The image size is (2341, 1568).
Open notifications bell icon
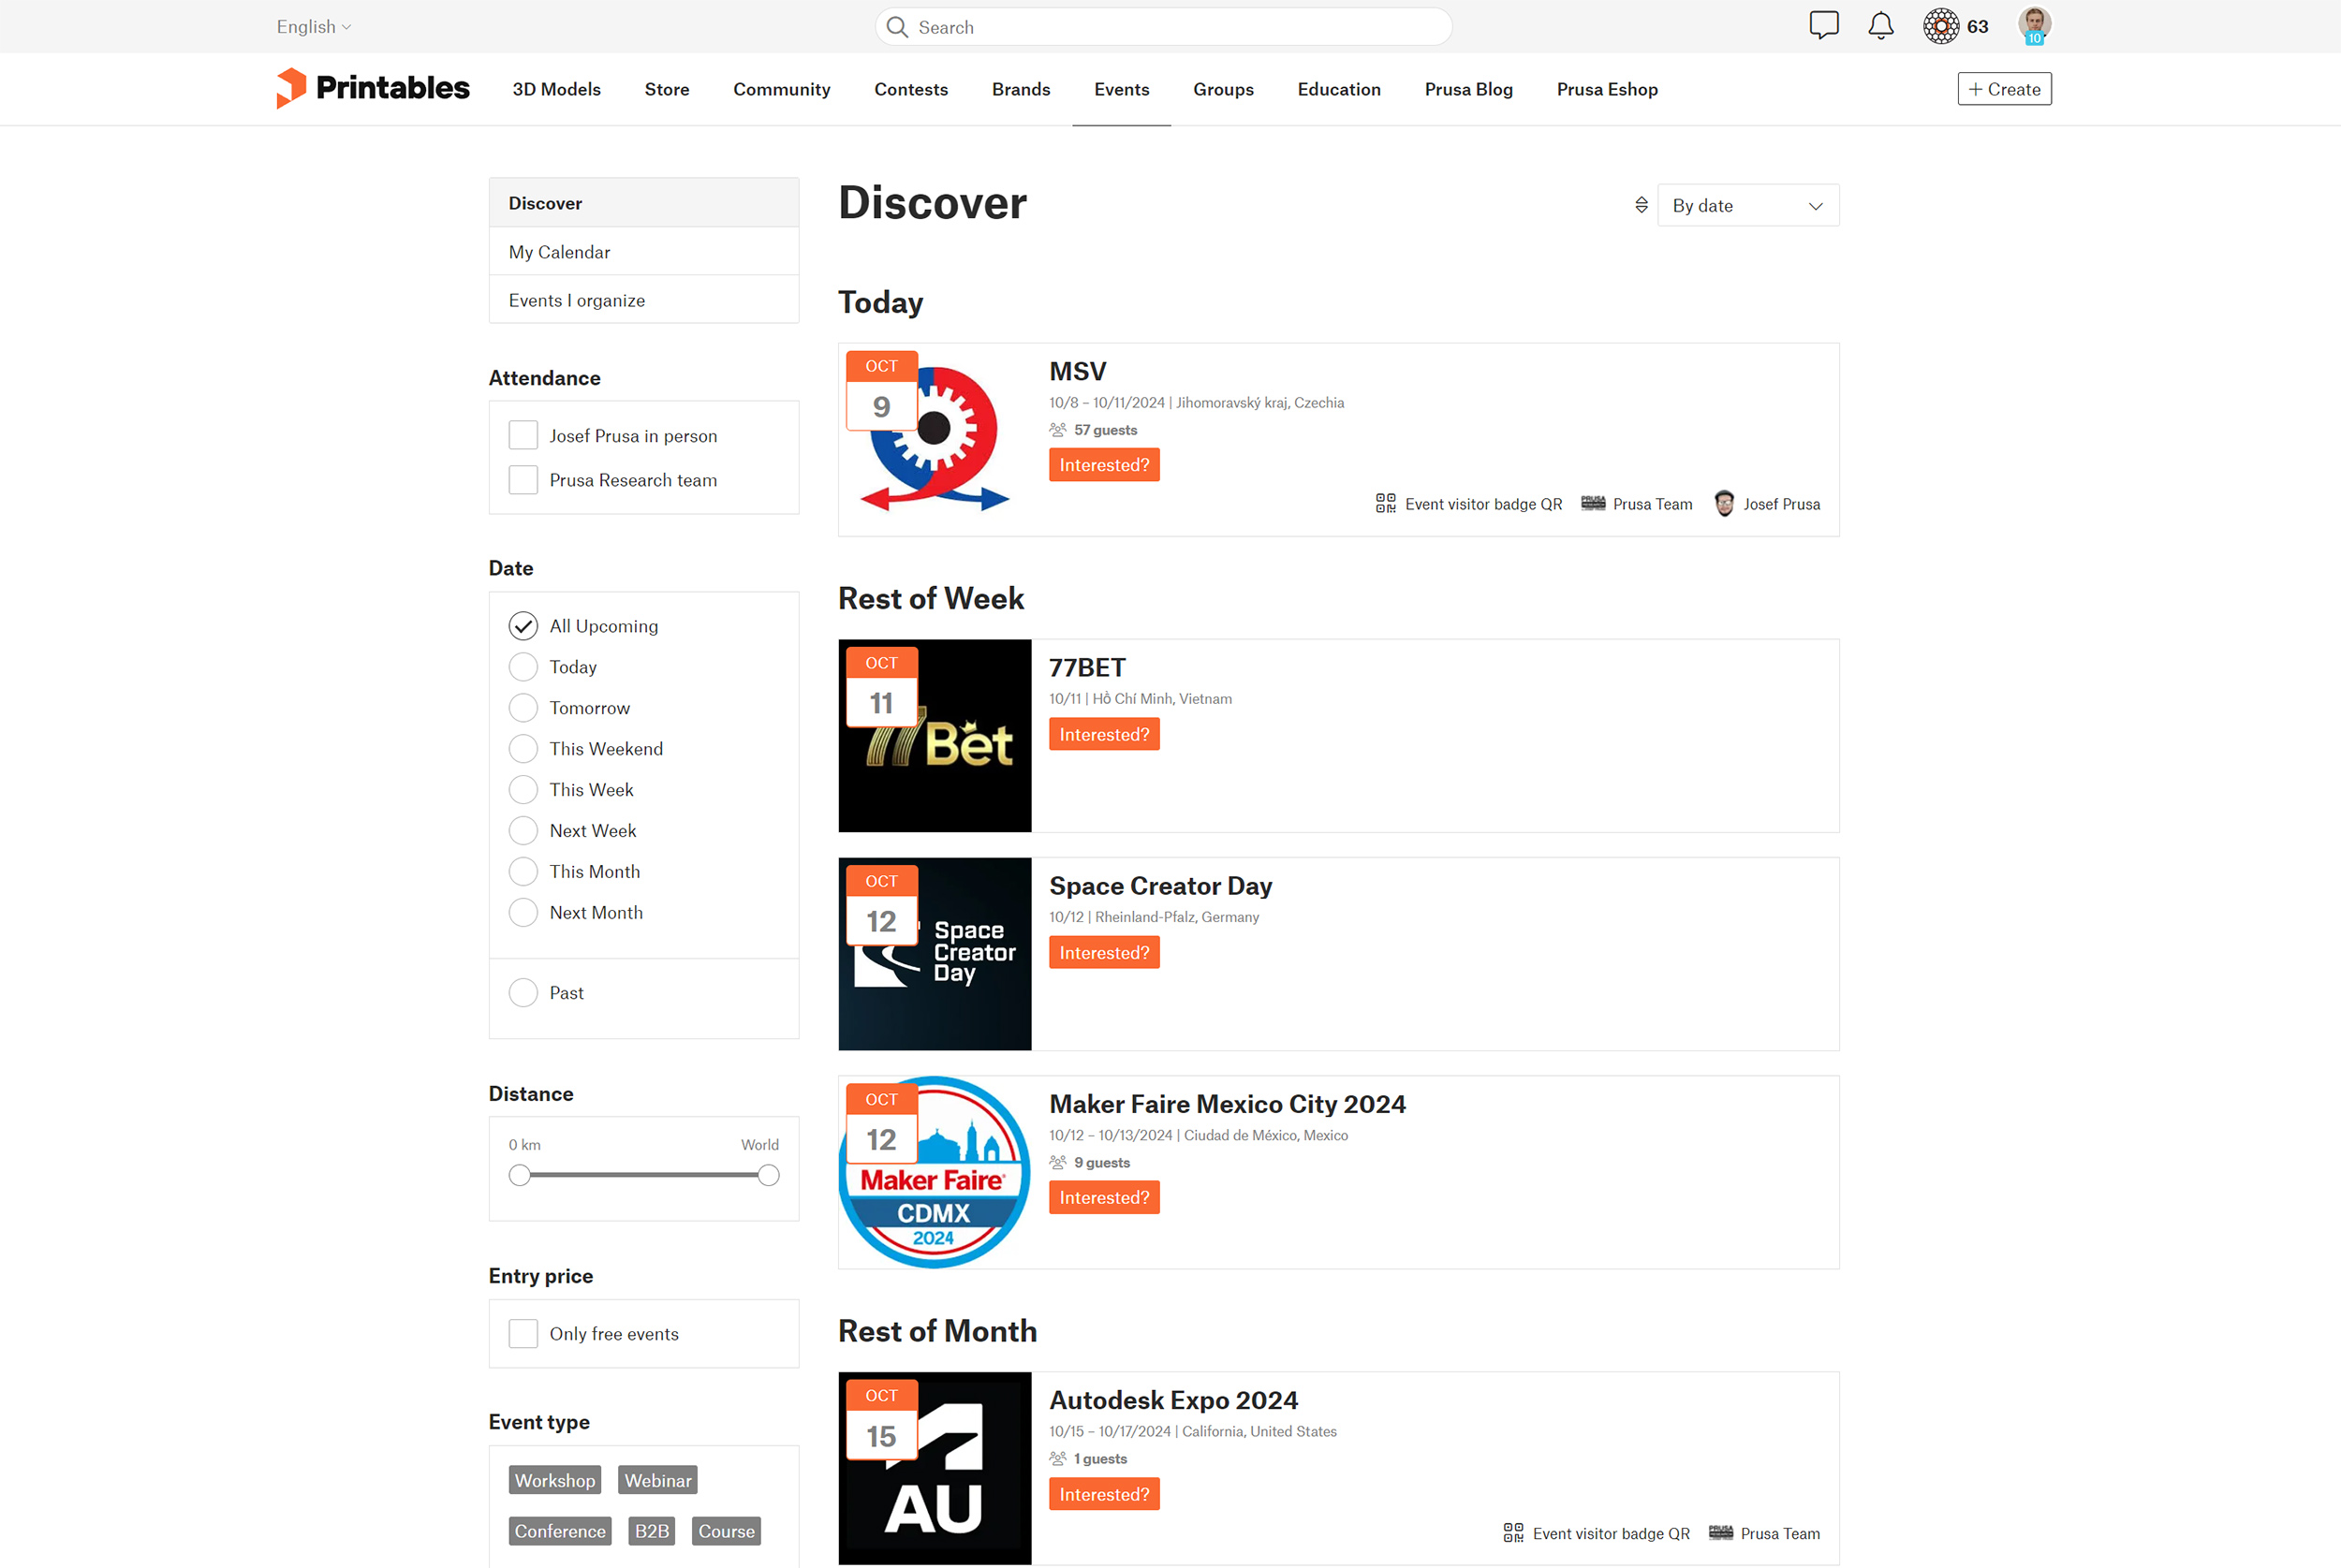point(1880,26)
